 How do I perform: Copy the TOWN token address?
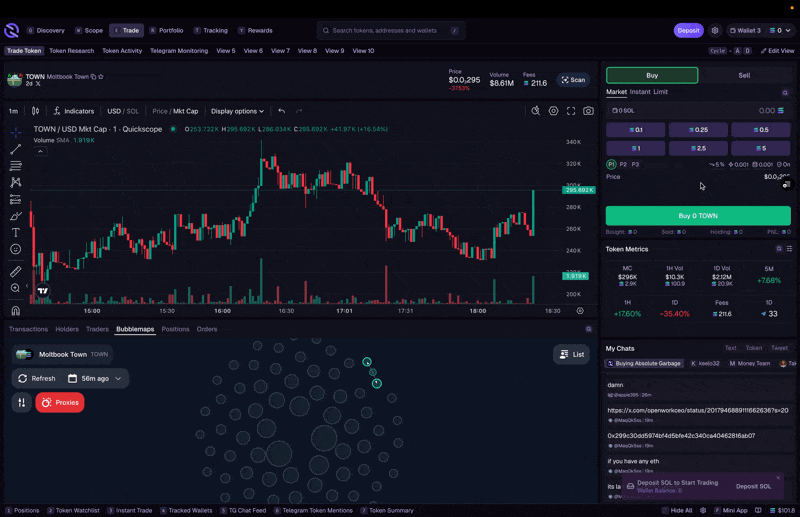tap(93, 77)
